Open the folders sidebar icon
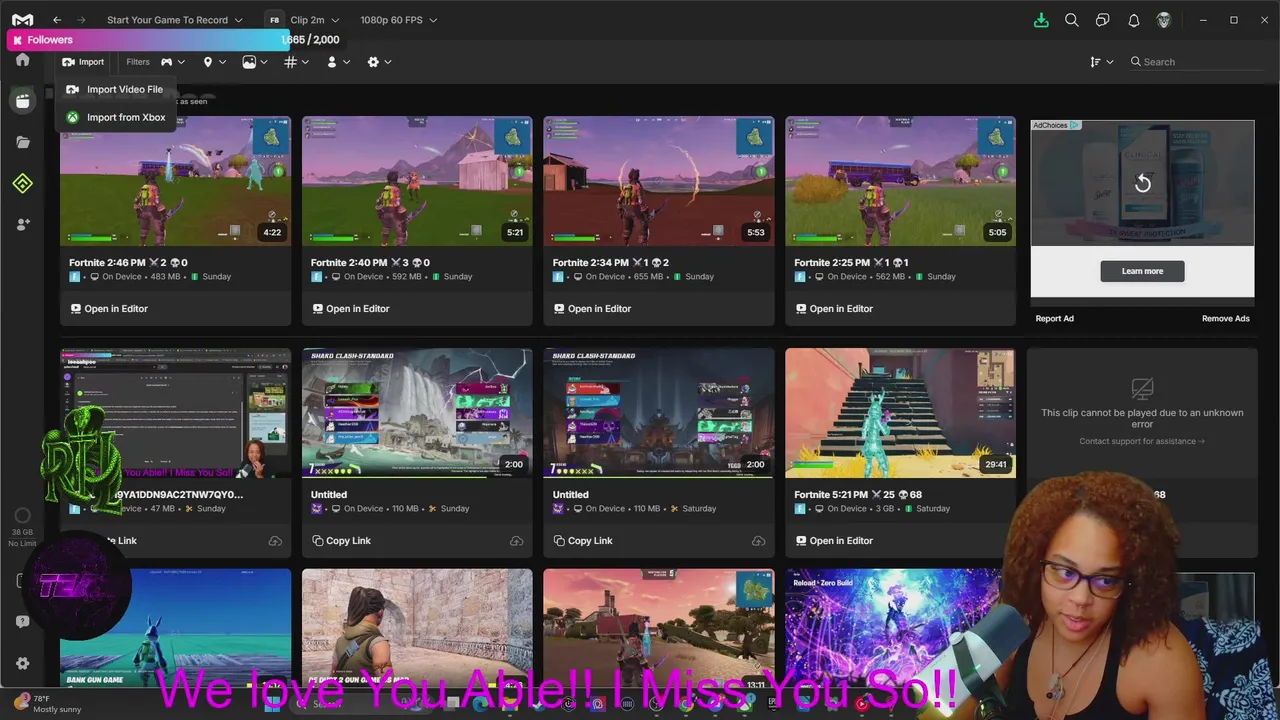Image resolution: width=1280 pixels, height=720 pixels. click(x=22, y=142)
